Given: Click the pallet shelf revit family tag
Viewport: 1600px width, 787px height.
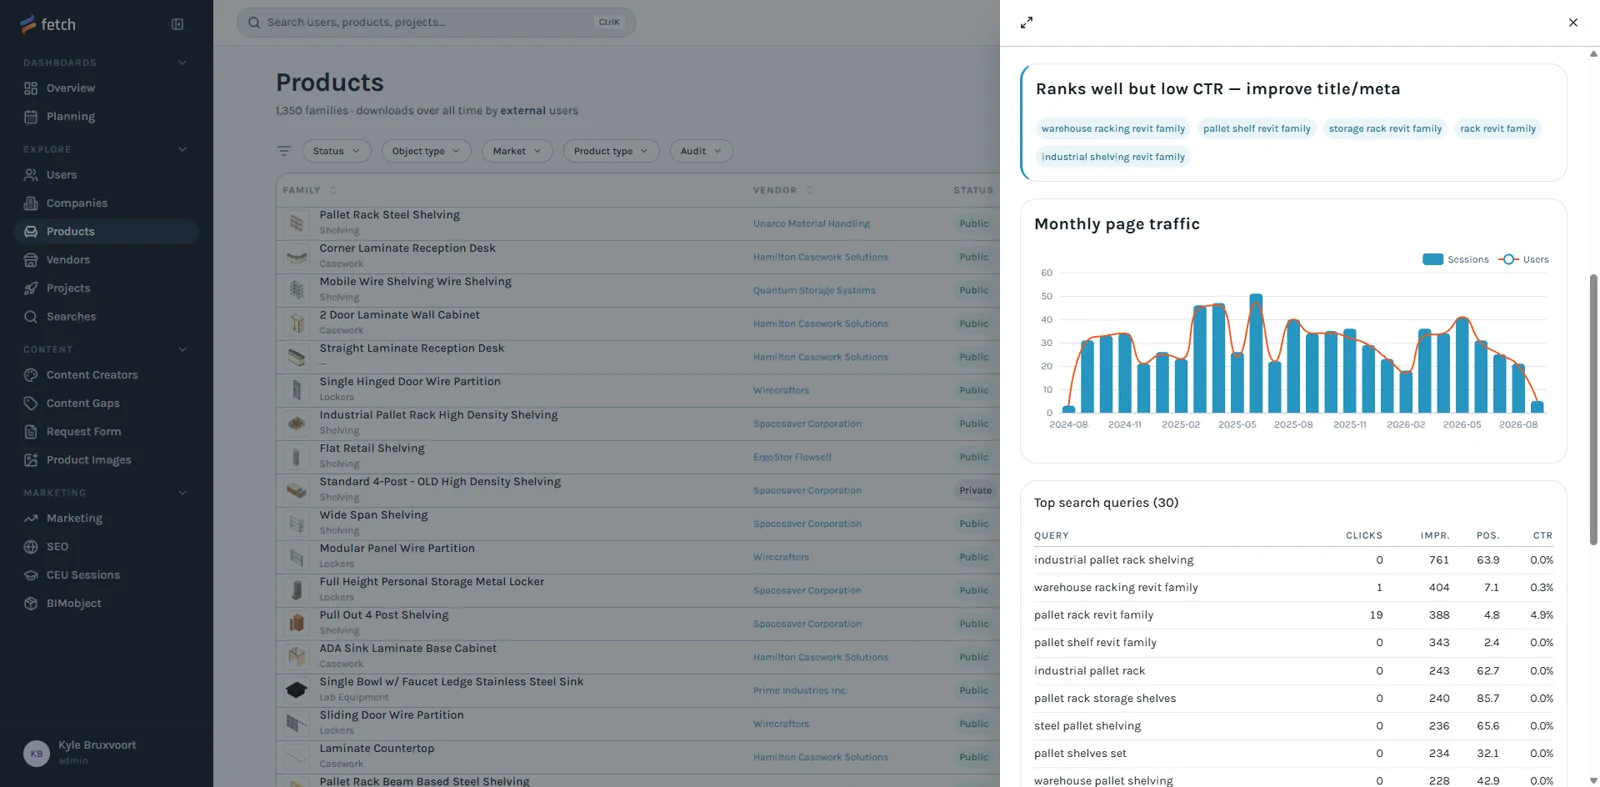Looking at the screenshot, I should tap(1256, 129).
